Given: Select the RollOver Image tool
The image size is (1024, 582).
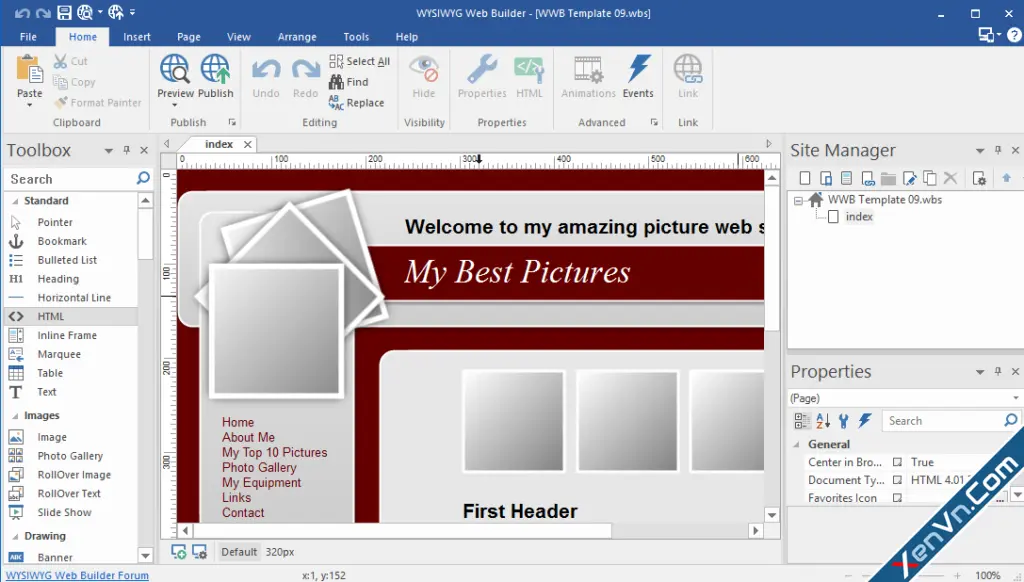Looking at the screenshot, I should [x=74, y=475].
